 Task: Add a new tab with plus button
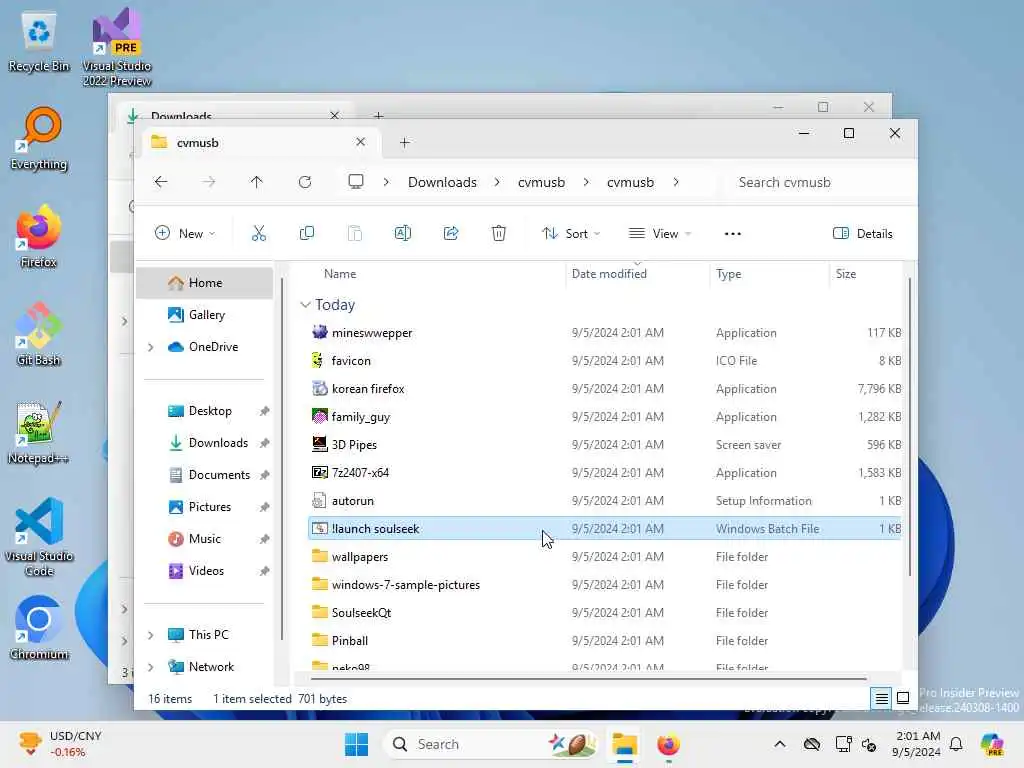point(404,142)
